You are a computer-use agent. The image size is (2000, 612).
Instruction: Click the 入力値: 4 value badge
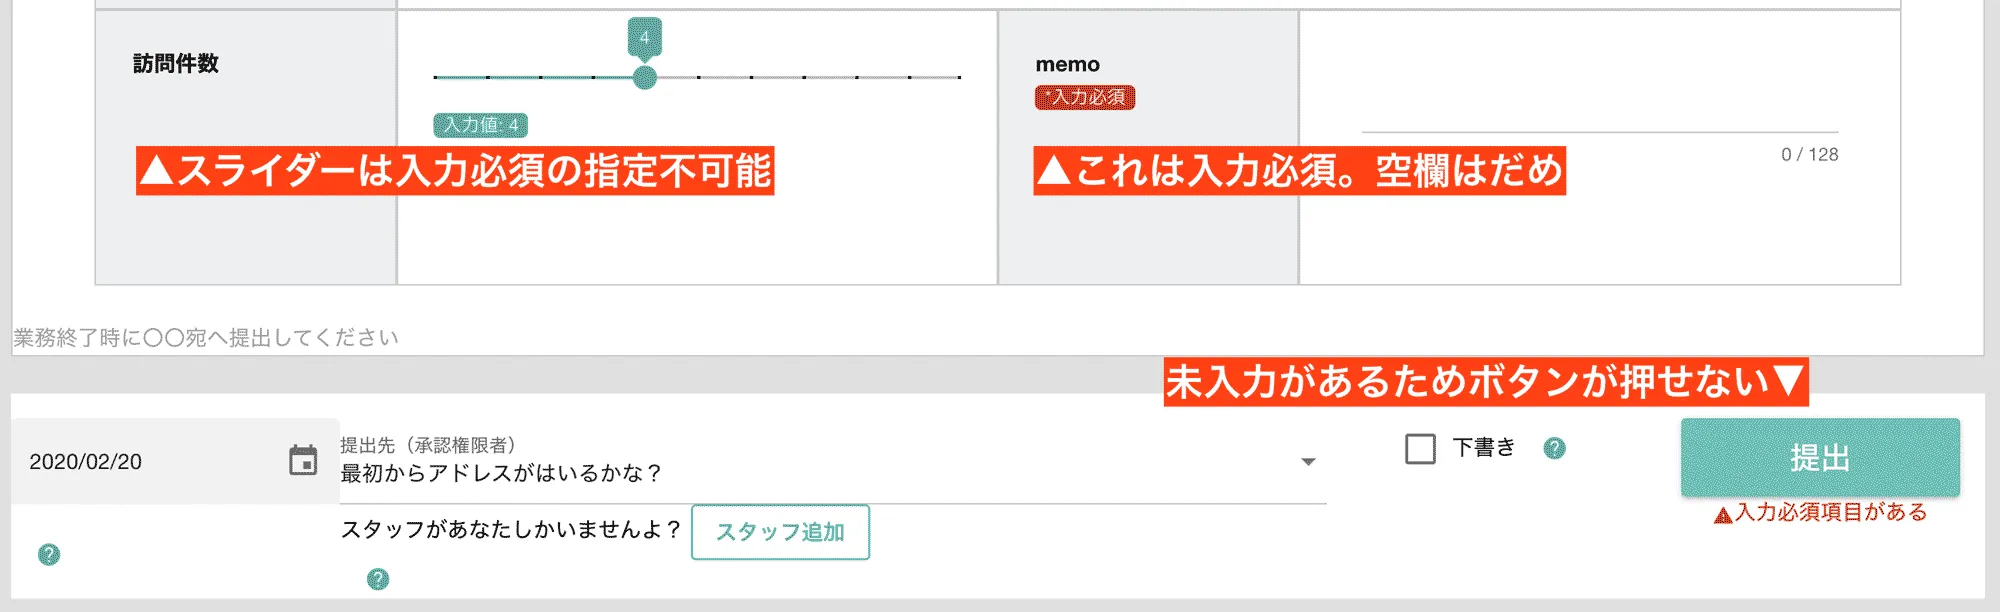pyautogui.click(x=480, y=127)
